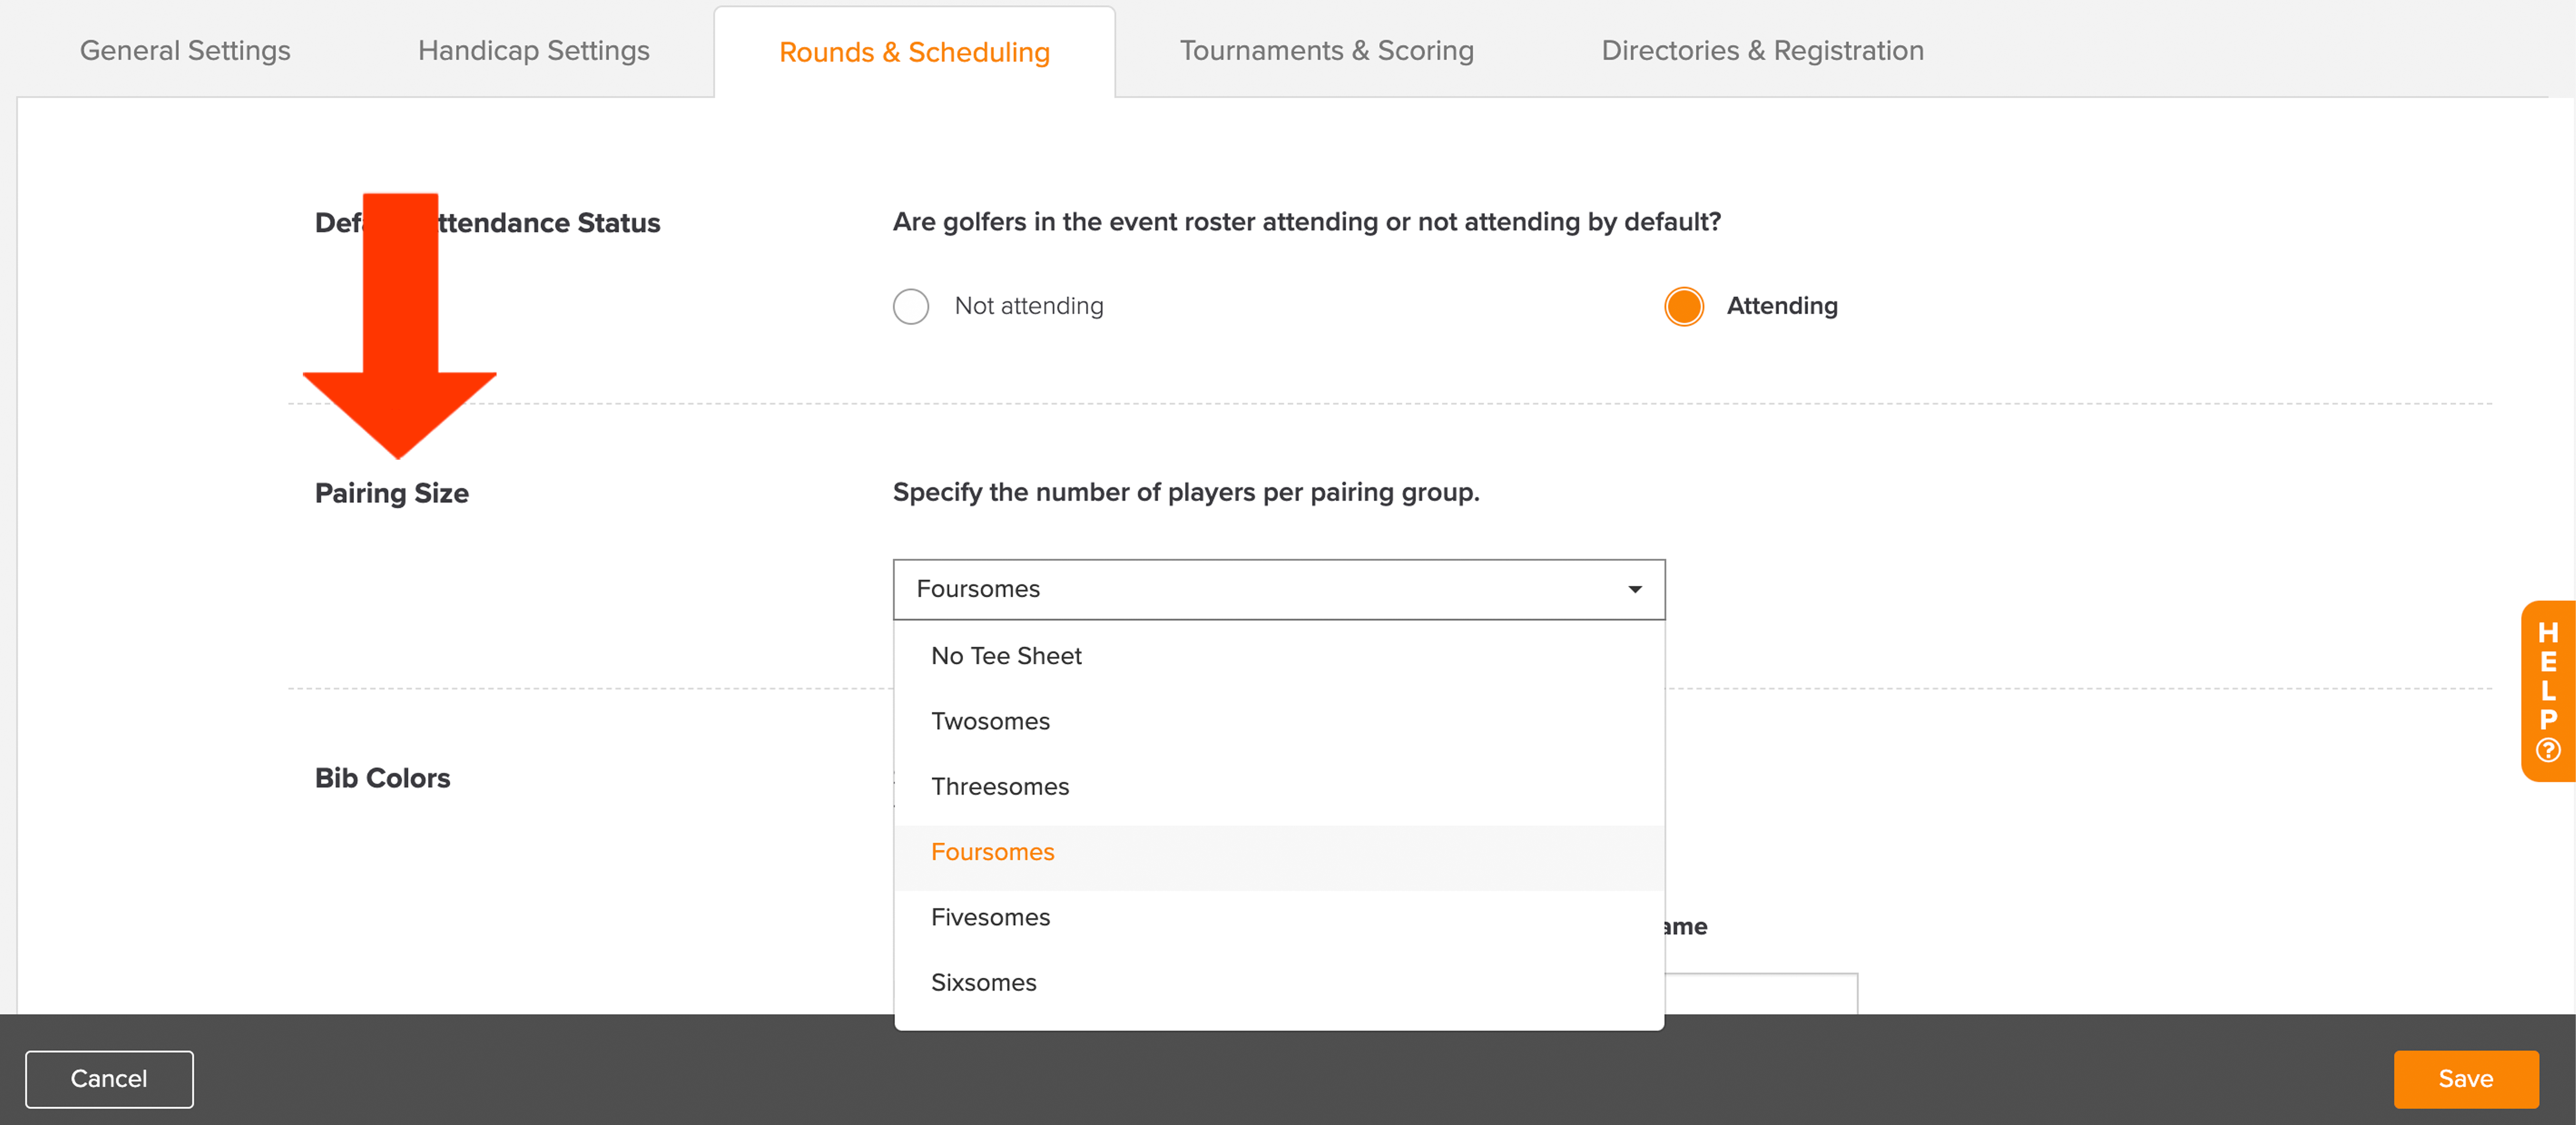2576x1125 pixels.
Task: Click the default attendance question text
Action: coord(1307,222)
